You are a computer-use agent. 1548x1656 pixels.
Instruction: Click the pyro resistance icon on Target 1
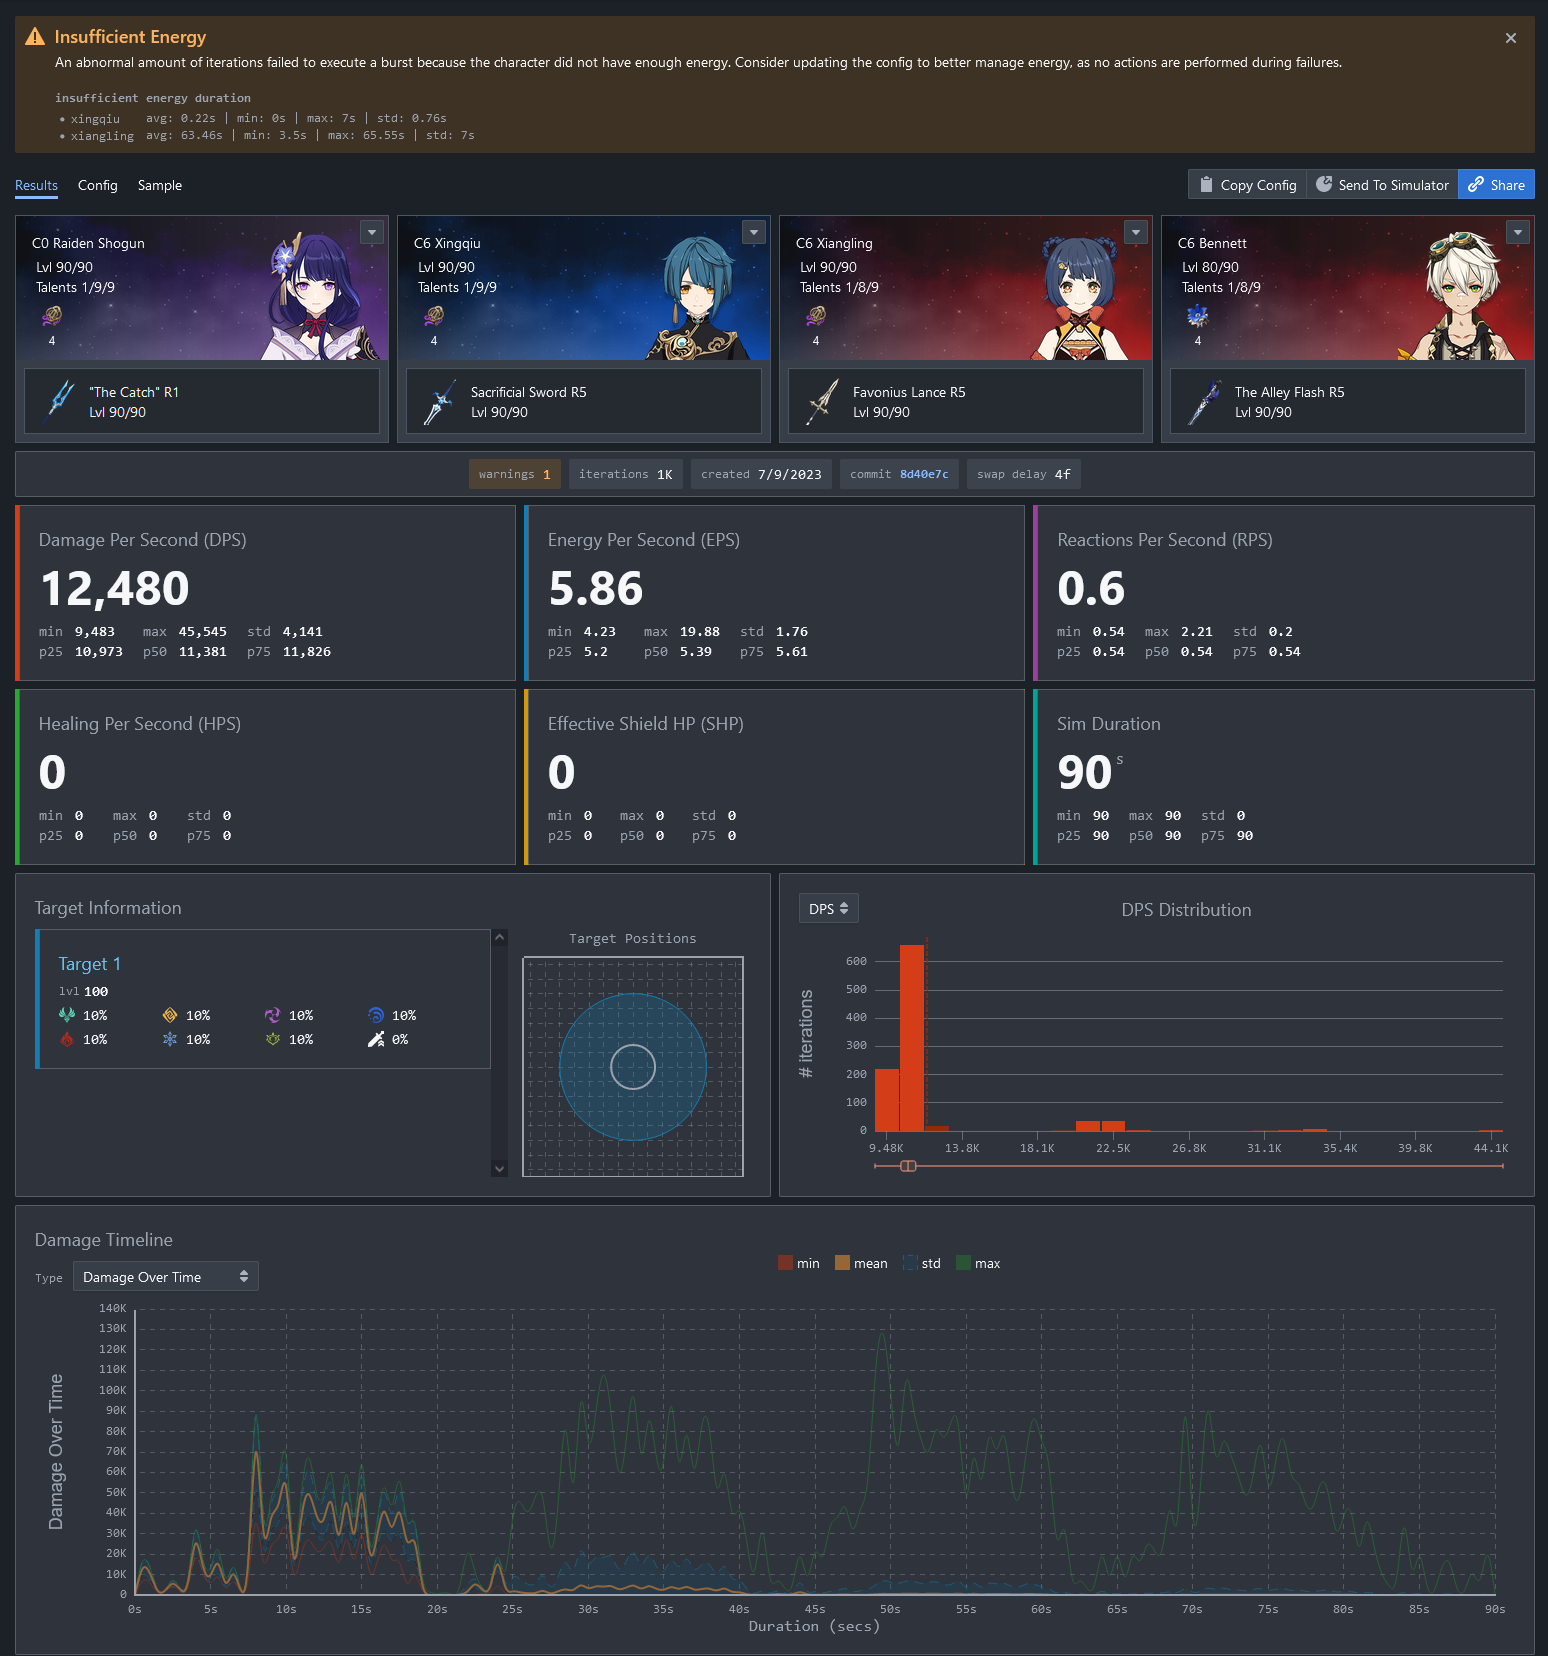click(x=67, y=1040)
